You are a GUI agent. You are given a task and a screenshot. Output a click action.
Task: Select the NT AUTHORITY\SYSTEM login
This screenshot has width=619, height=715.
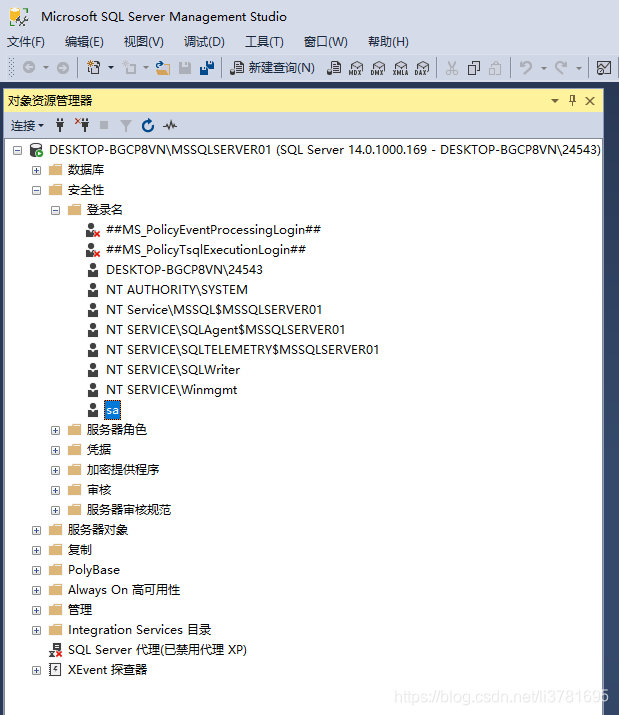tap(177, 290)
